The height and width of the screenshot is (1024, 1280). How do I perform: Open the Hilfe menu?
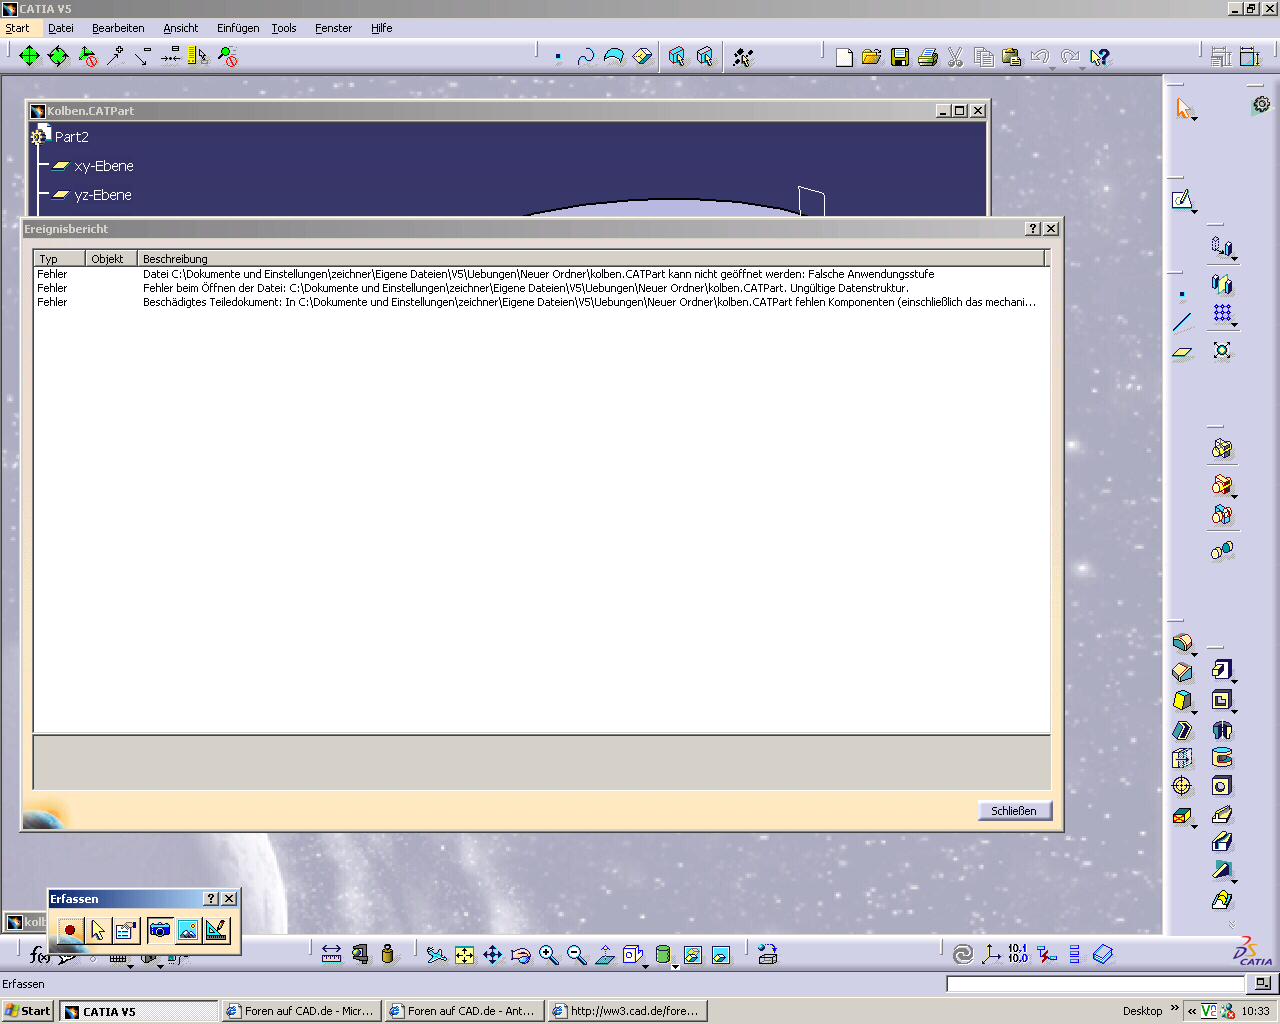pos(381,28)
